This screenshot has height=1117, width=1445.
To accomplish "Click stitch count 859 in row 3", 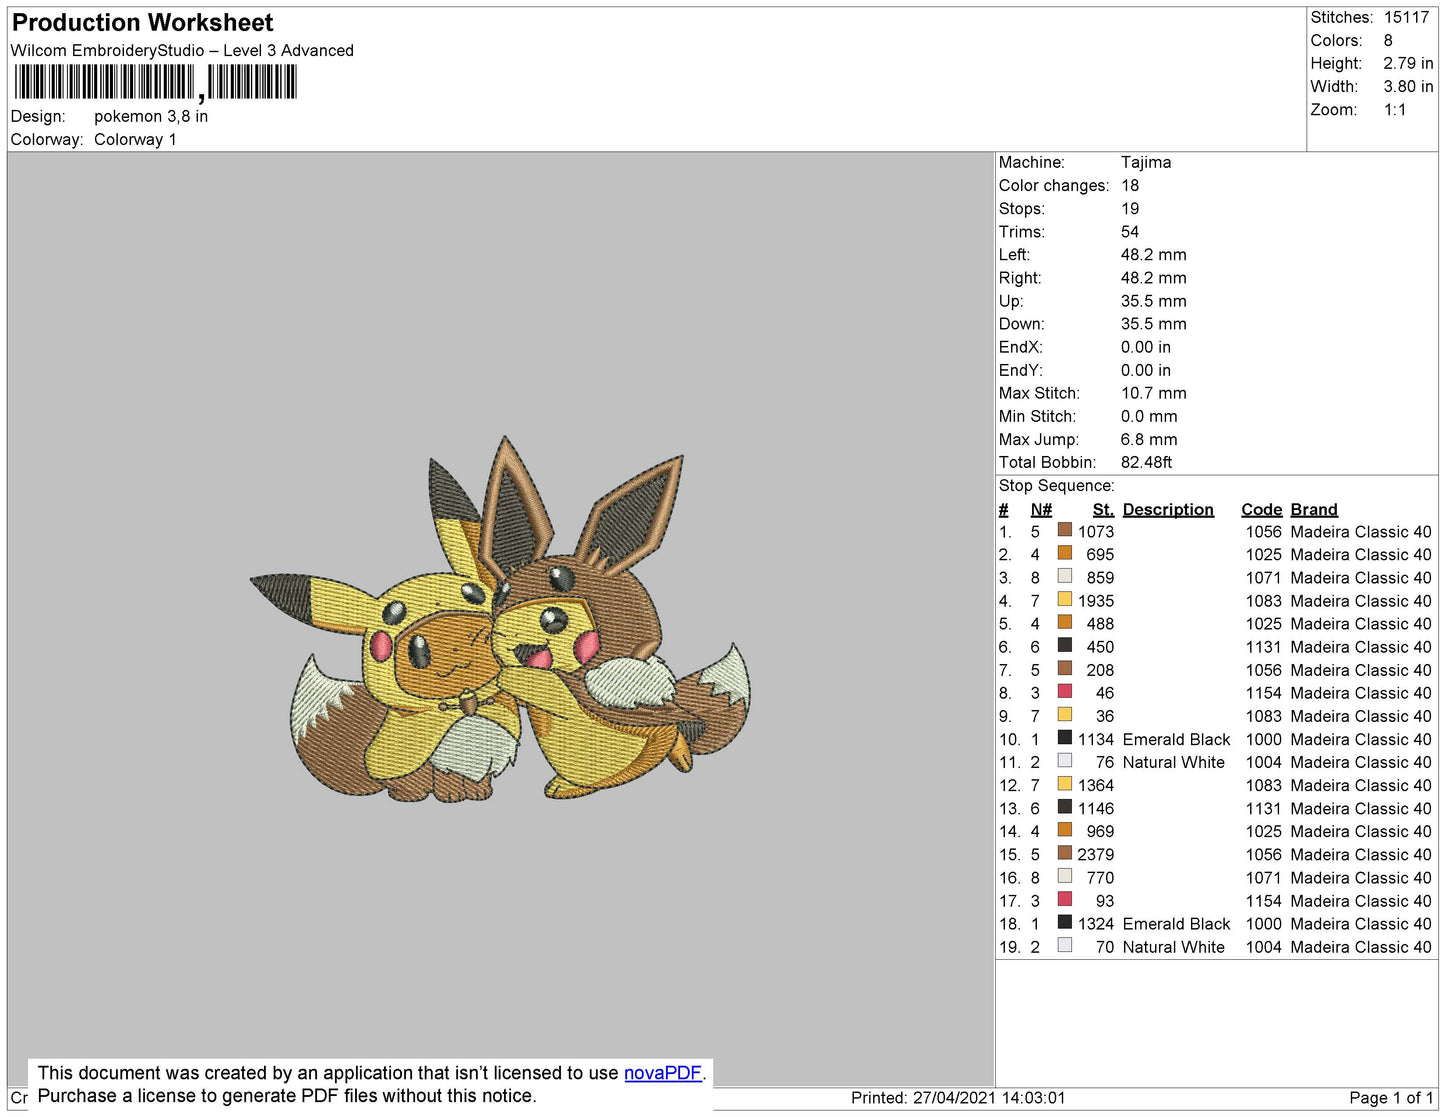I will tap(1100, 577).
